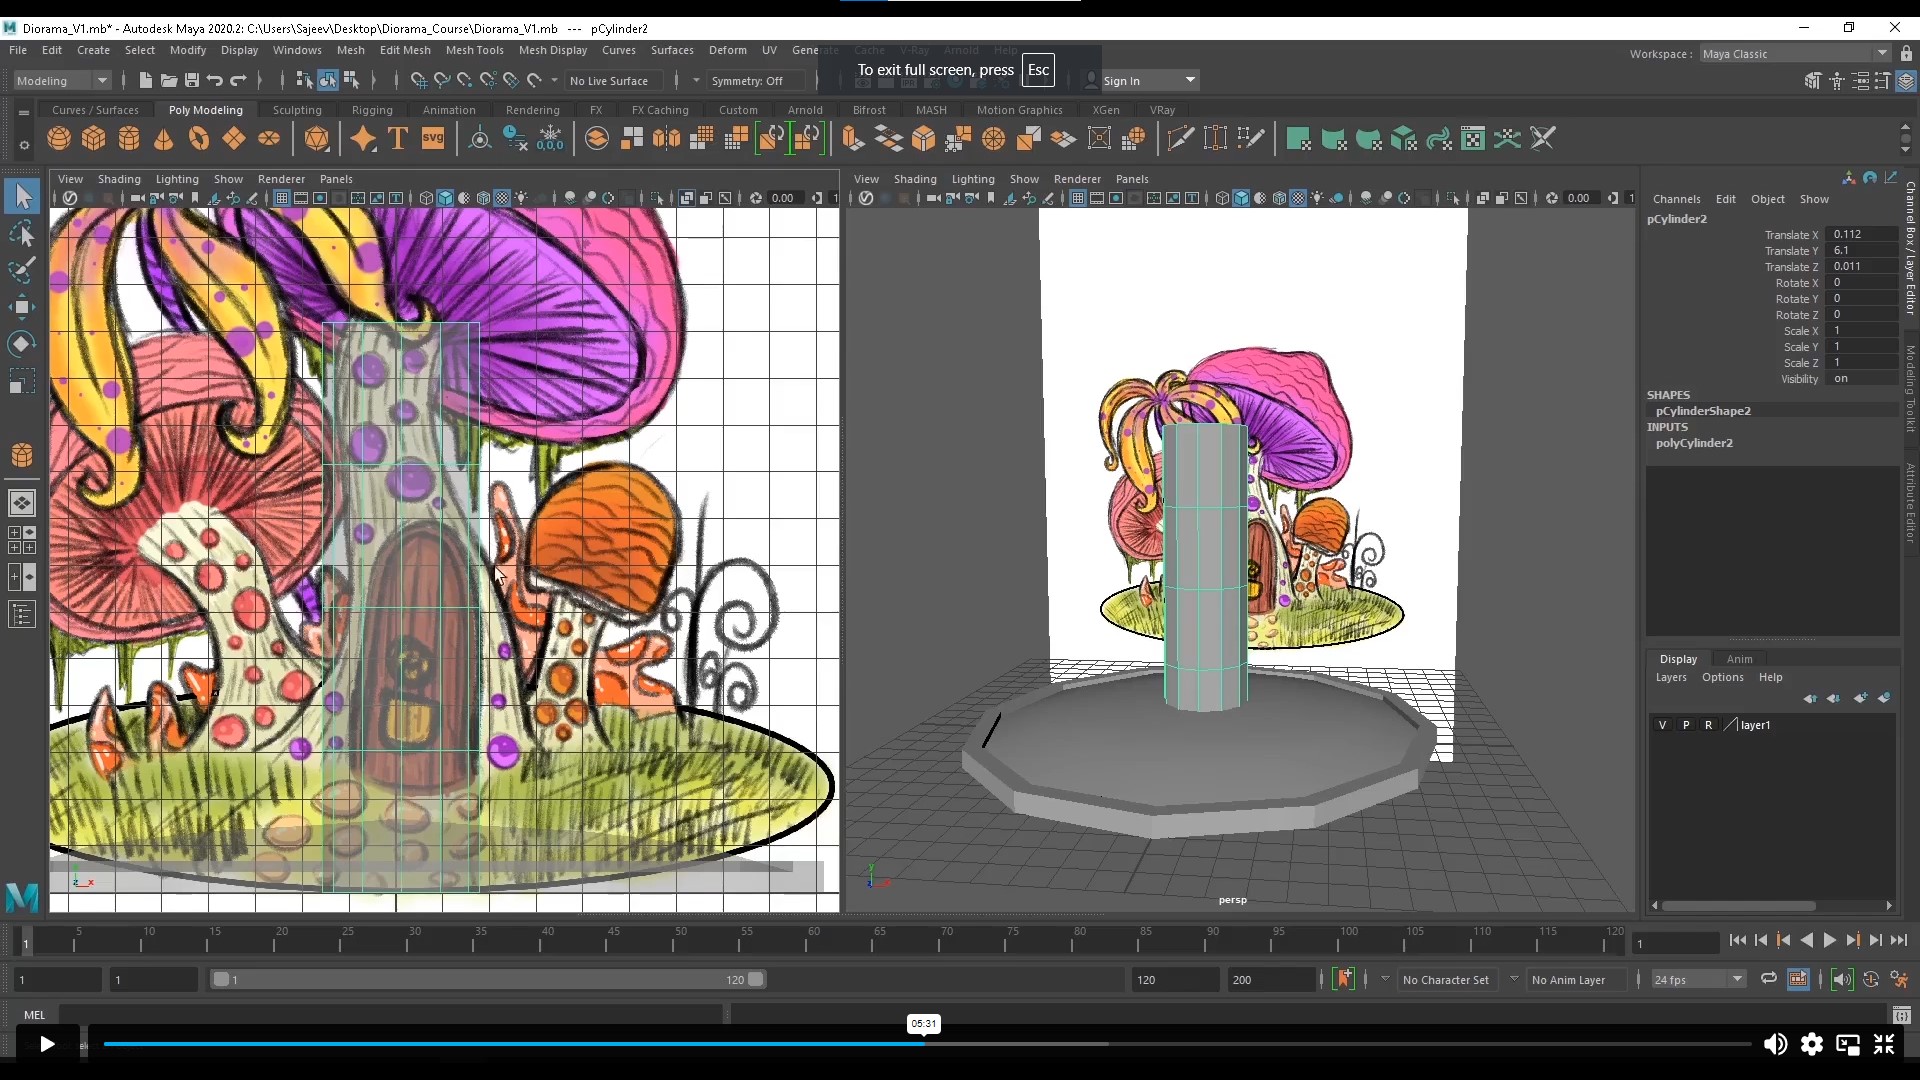The height and width of the screenshot is (1080, 1920).
Task: Toggle layer1 visibility in Display panel
Action: tap(1663, 724)
